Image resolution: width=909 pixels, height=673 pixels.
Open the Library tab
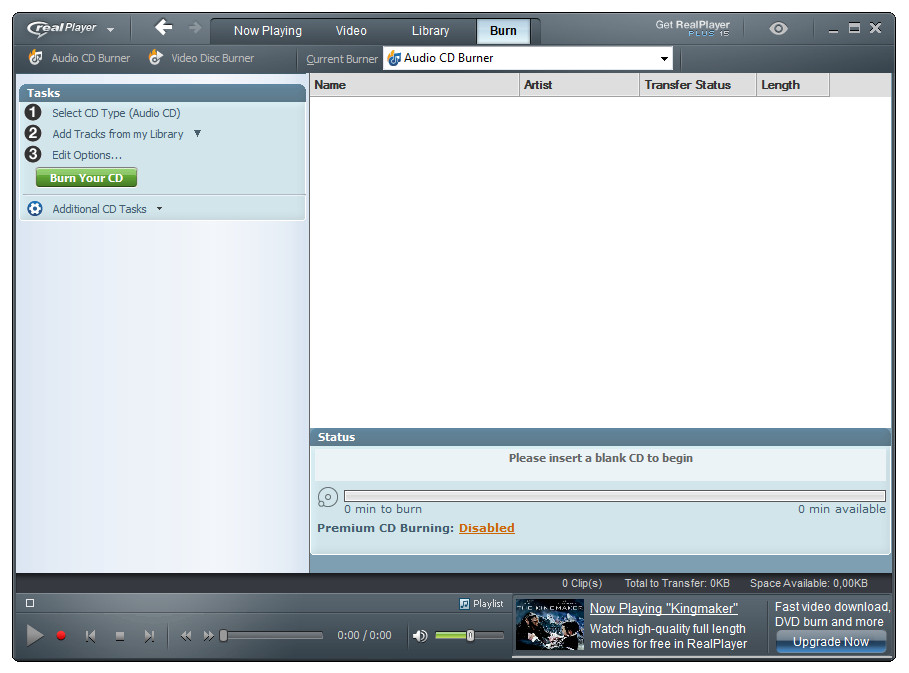click(x=430, y=31)
